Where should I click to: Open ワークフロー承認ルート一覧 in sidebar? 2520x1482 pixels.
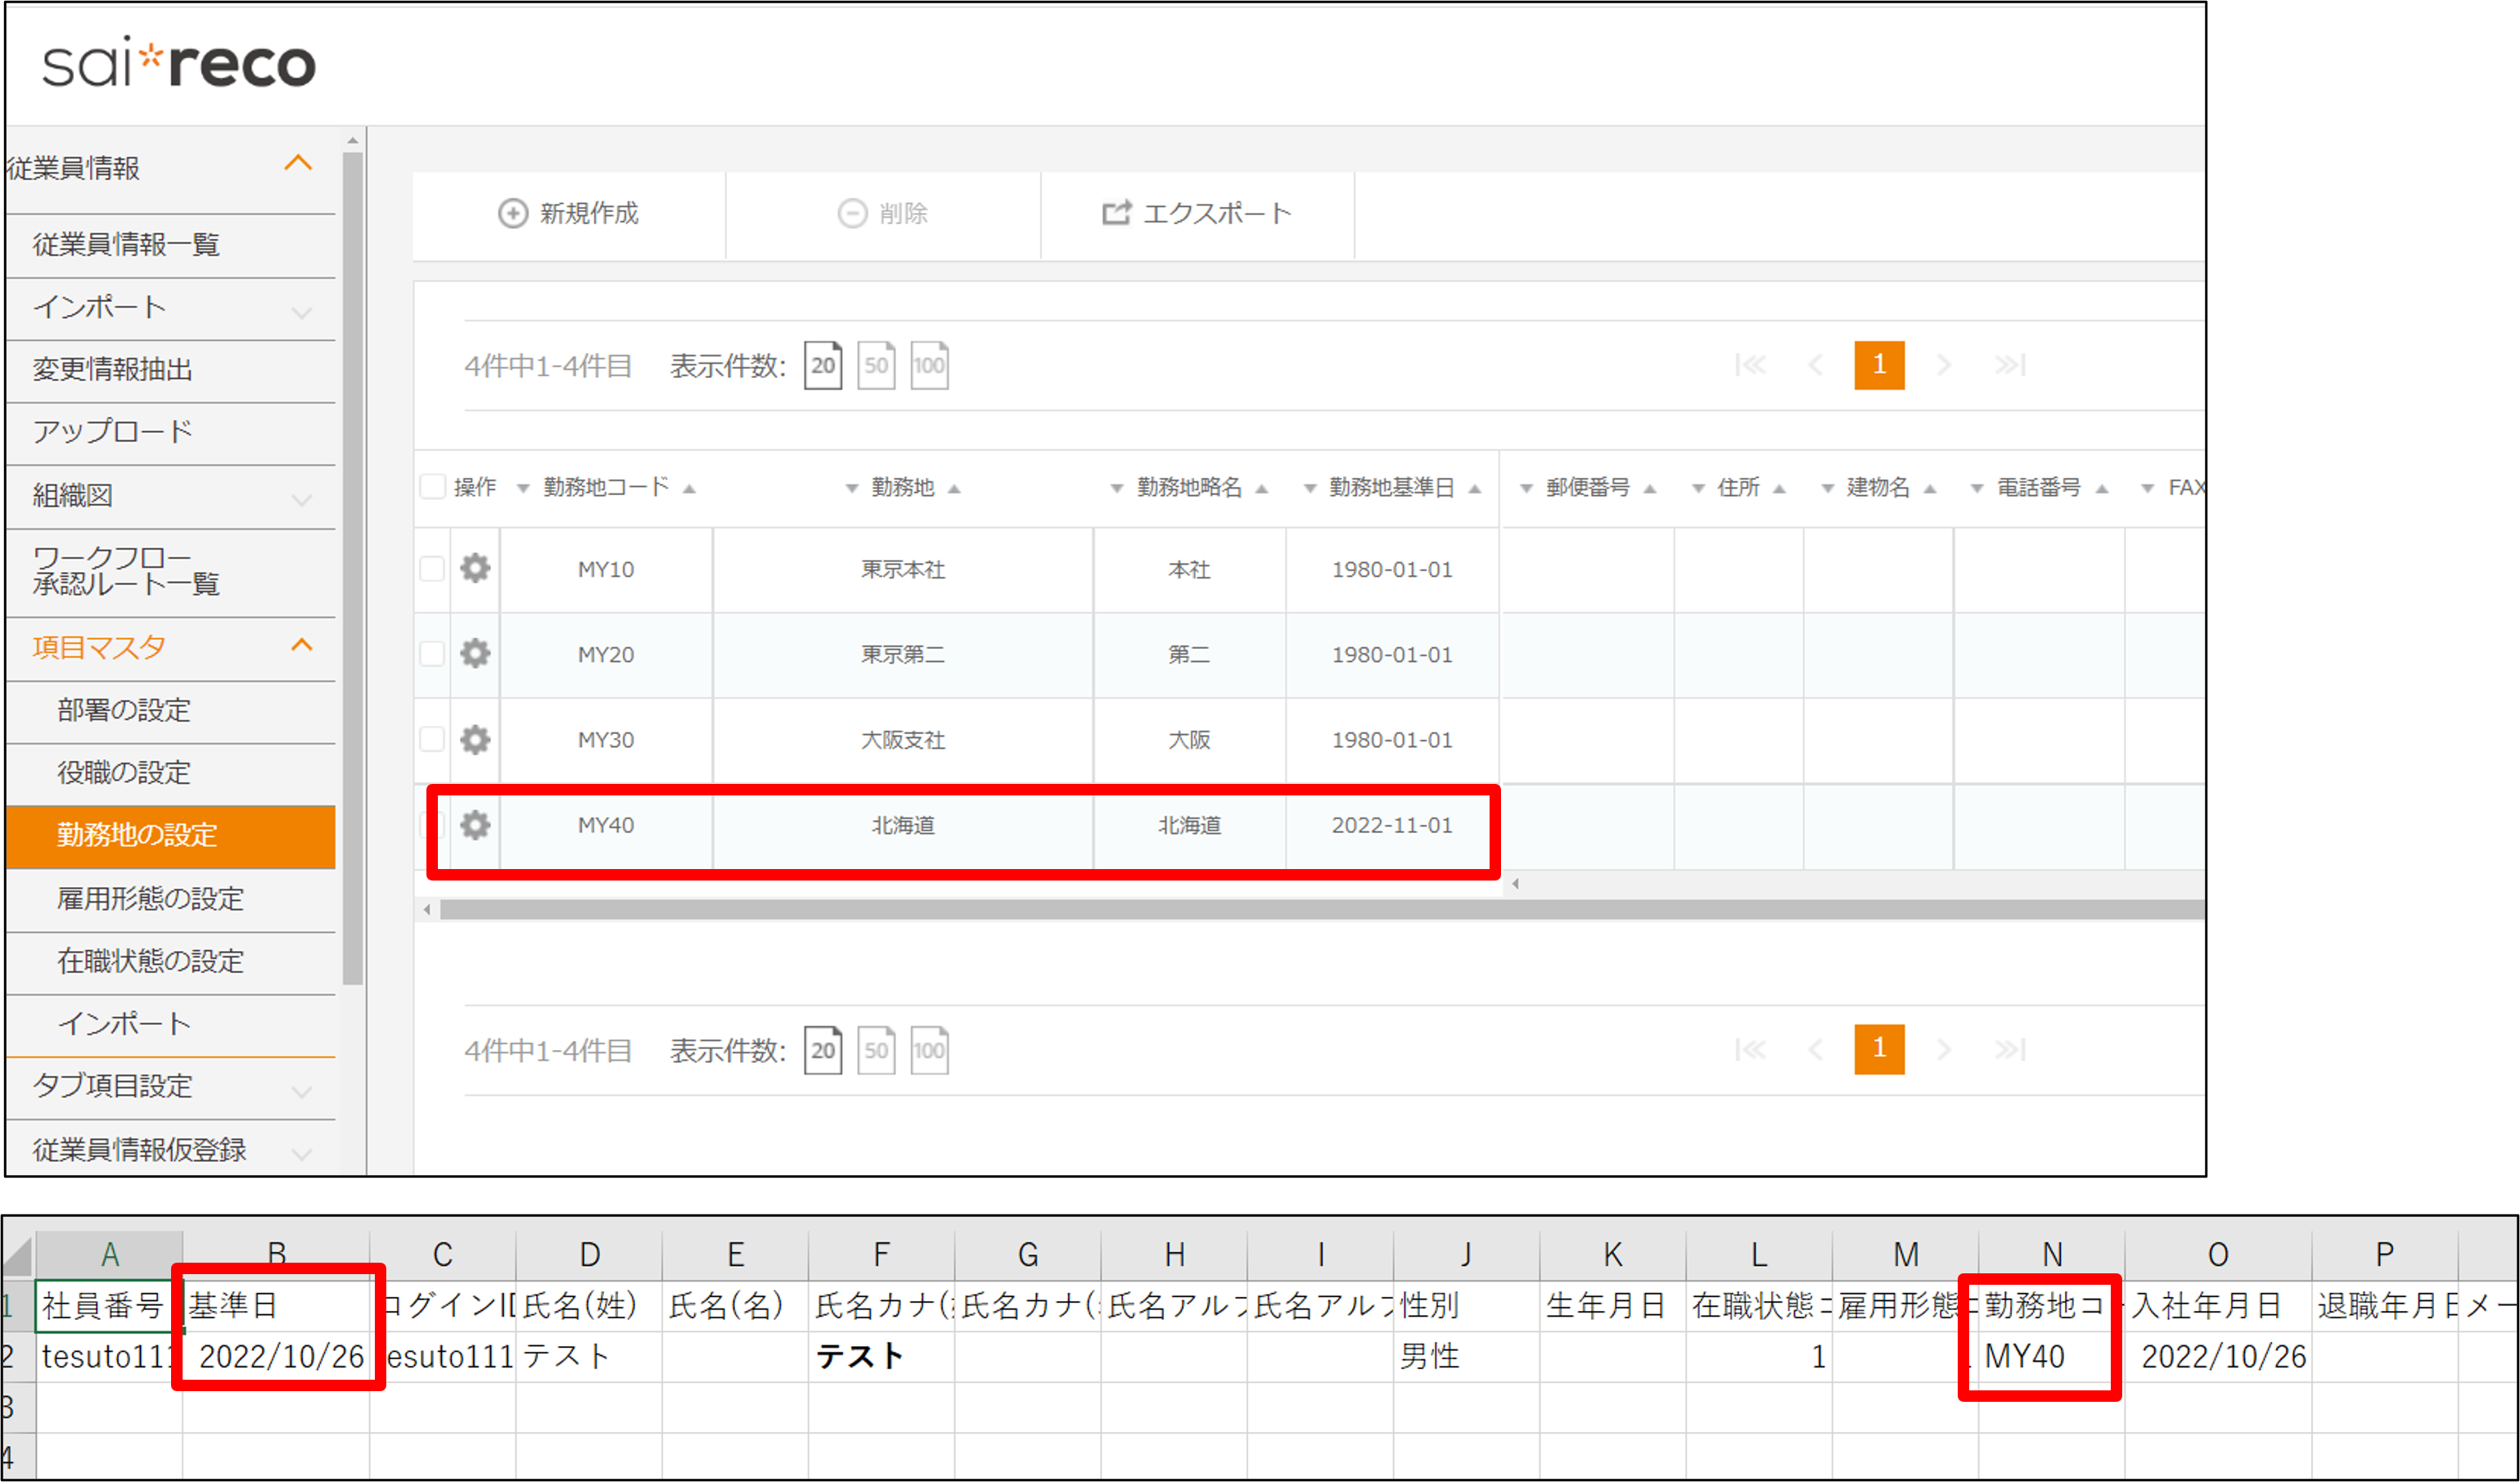(x=171, y=572)
